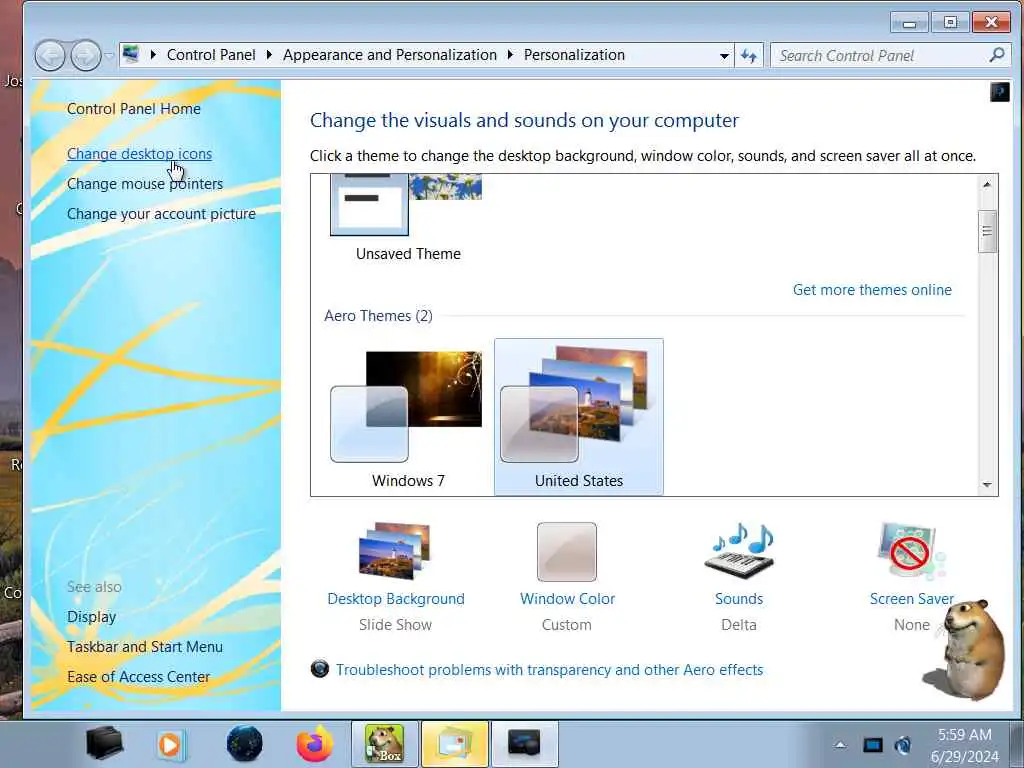Screen dimensions: 1024x768
Task: Expand arrow after Appearance and Personalization breadcrumb
Action: [x=510, y=55]
